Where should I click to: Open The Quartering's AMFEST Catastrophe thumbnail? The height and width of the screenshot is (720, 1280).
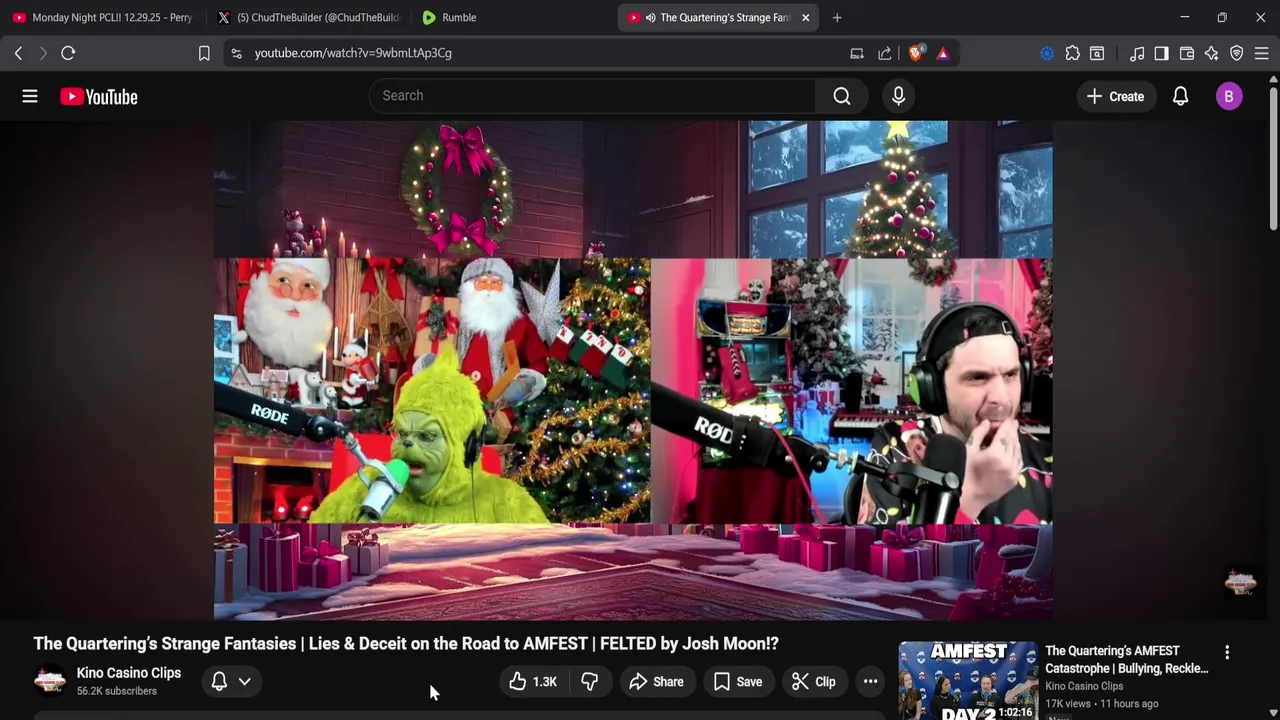pyautogui.click(x=968, y=680)
